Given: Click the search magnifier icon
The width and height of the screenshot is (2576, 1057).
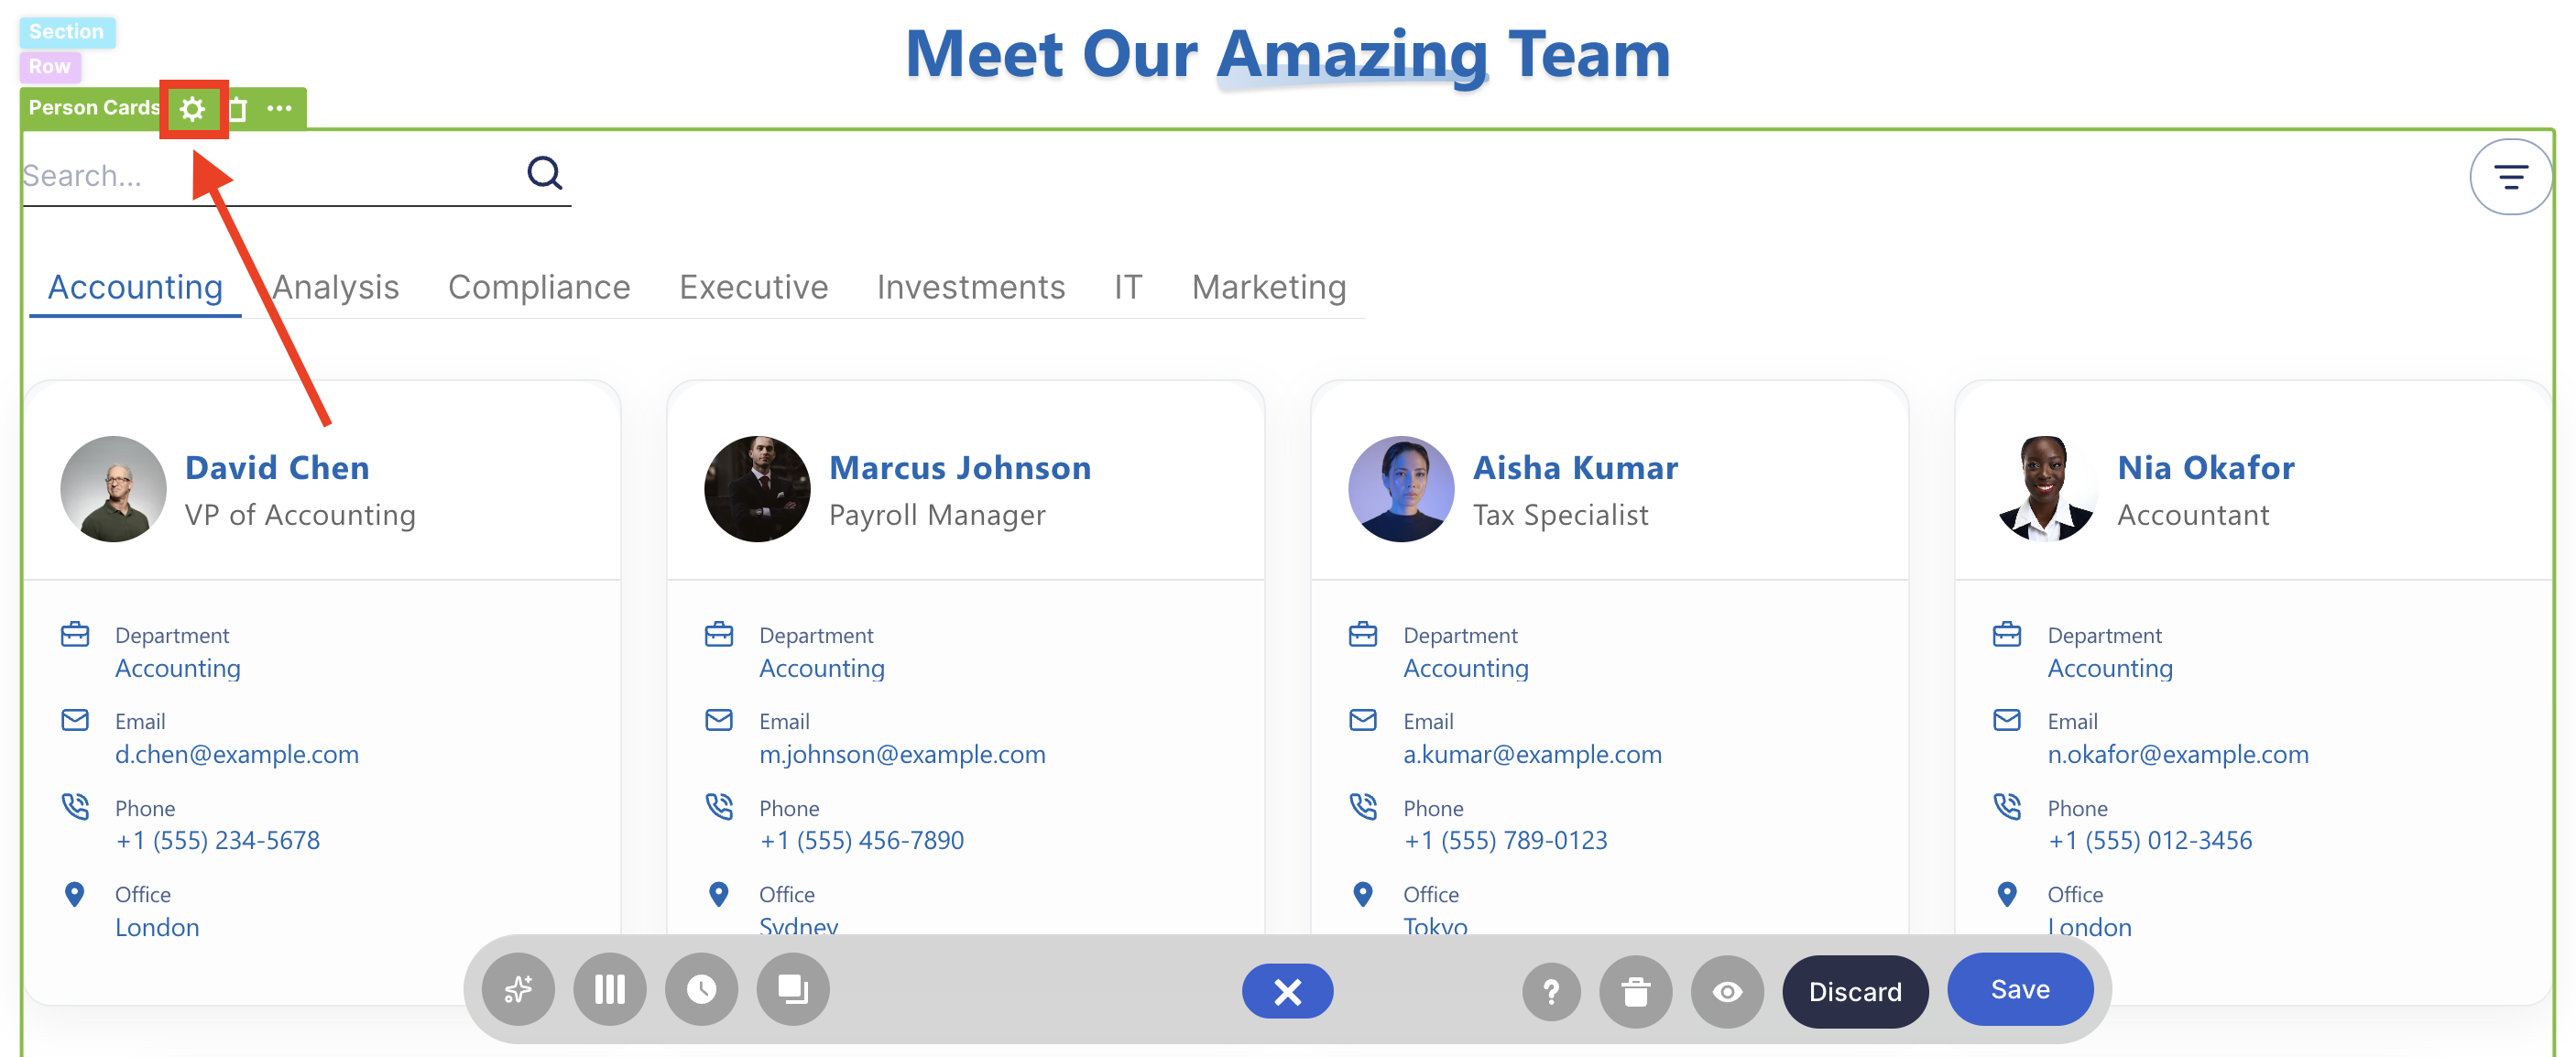Looking at the screenshot, I should [x=544, y=173].
